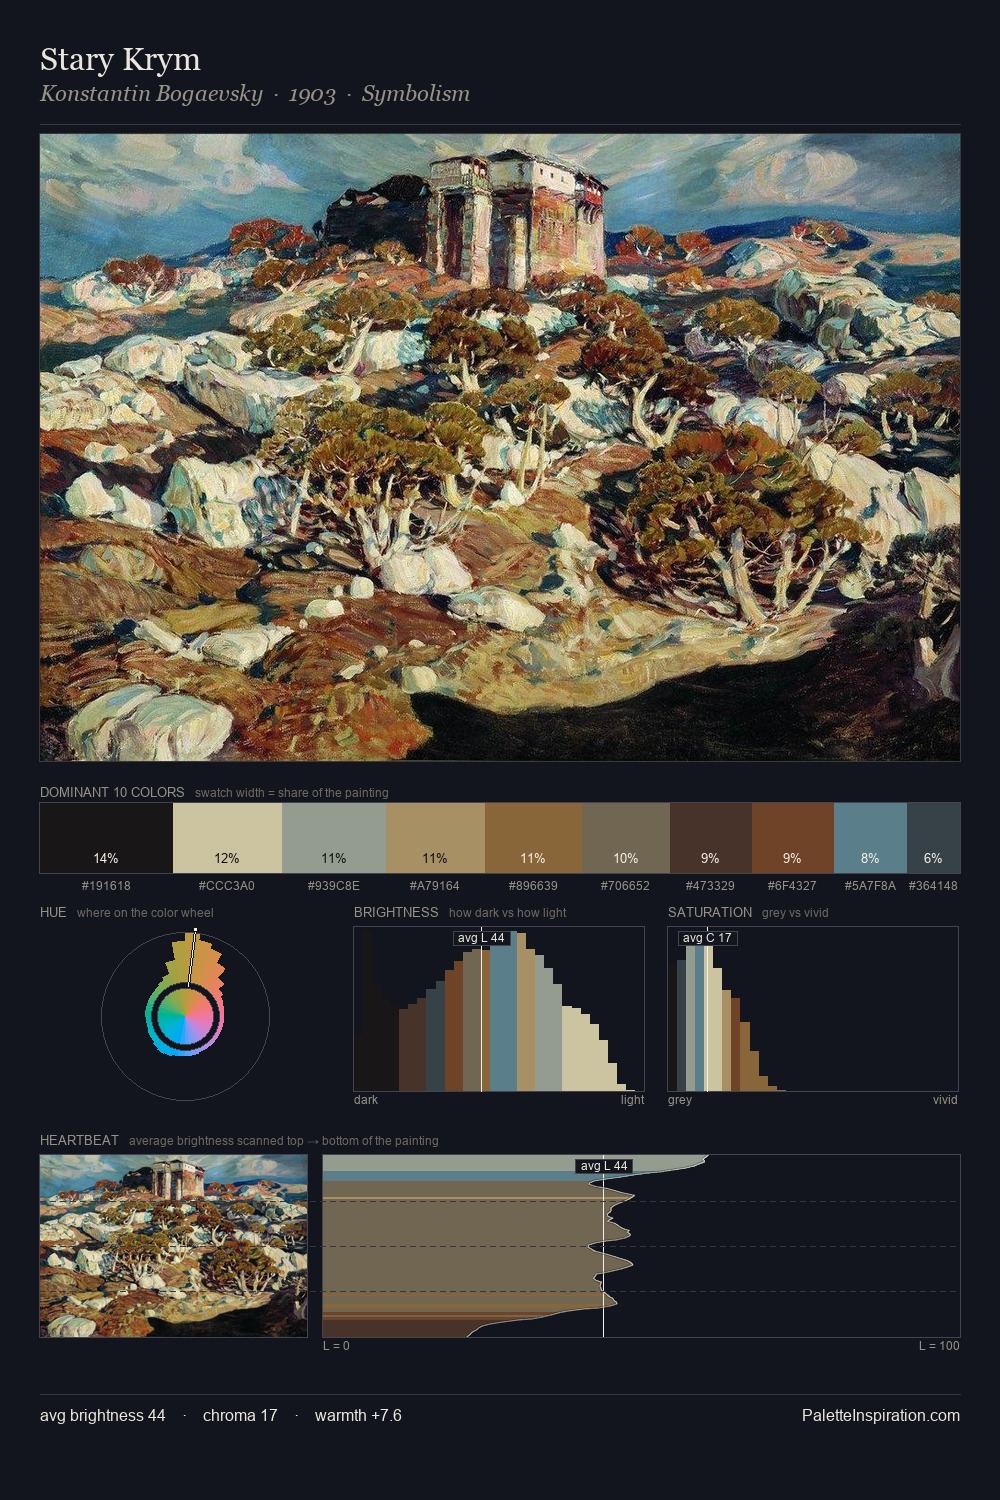This screenshot has width=1000, height=1500.
Task: Click the hex label '#191618'
Action: pos(106,885)
